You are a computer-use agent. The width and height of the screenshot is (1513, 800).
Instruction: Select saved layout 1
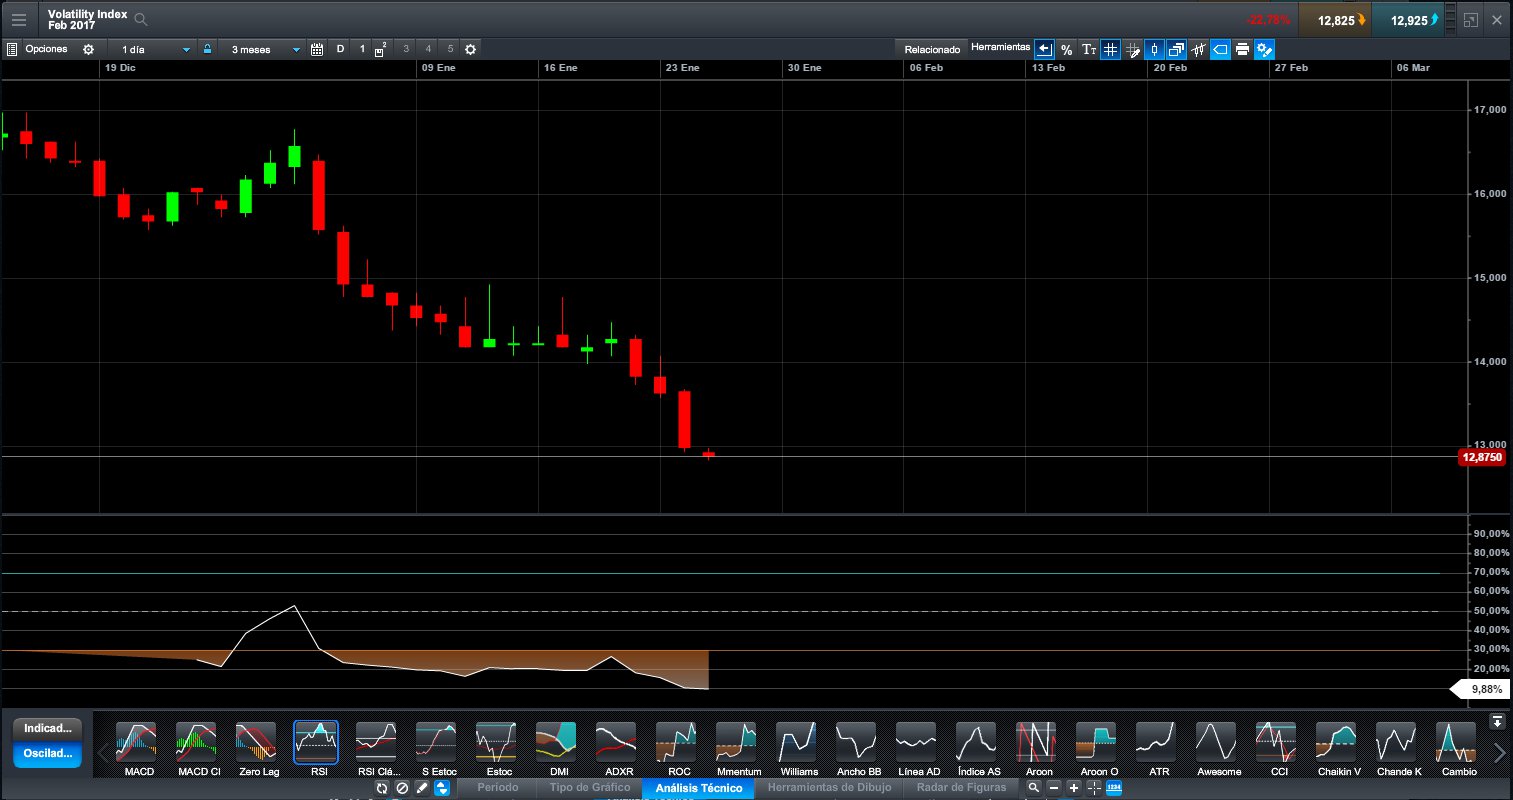pos(363,49)
